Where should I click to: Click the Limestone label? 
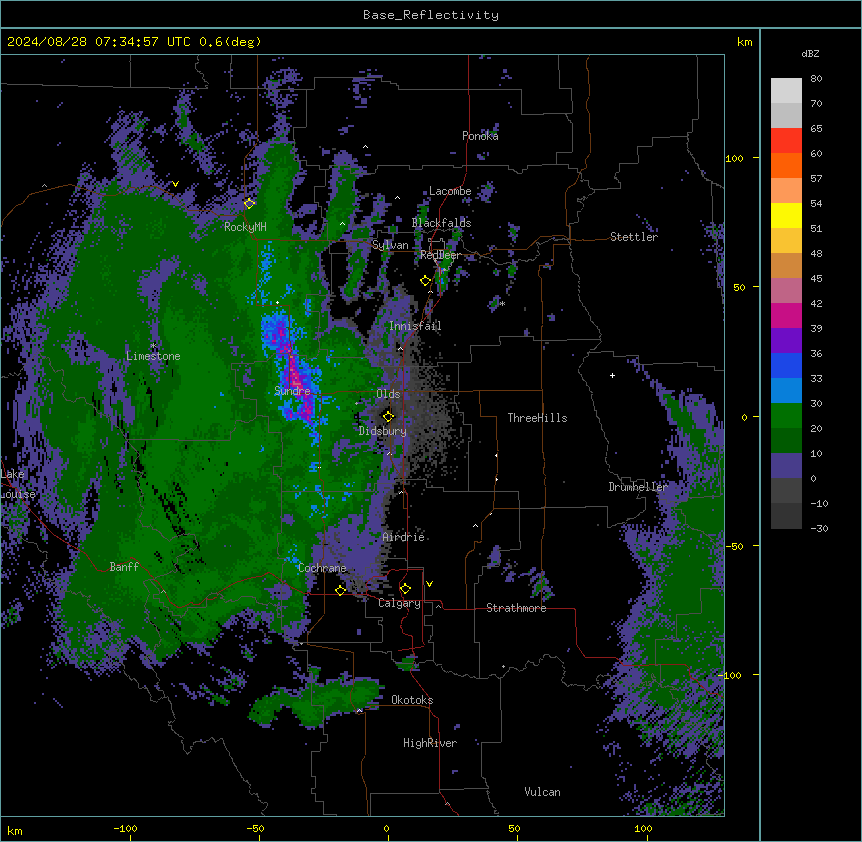[x=153, y=356]
